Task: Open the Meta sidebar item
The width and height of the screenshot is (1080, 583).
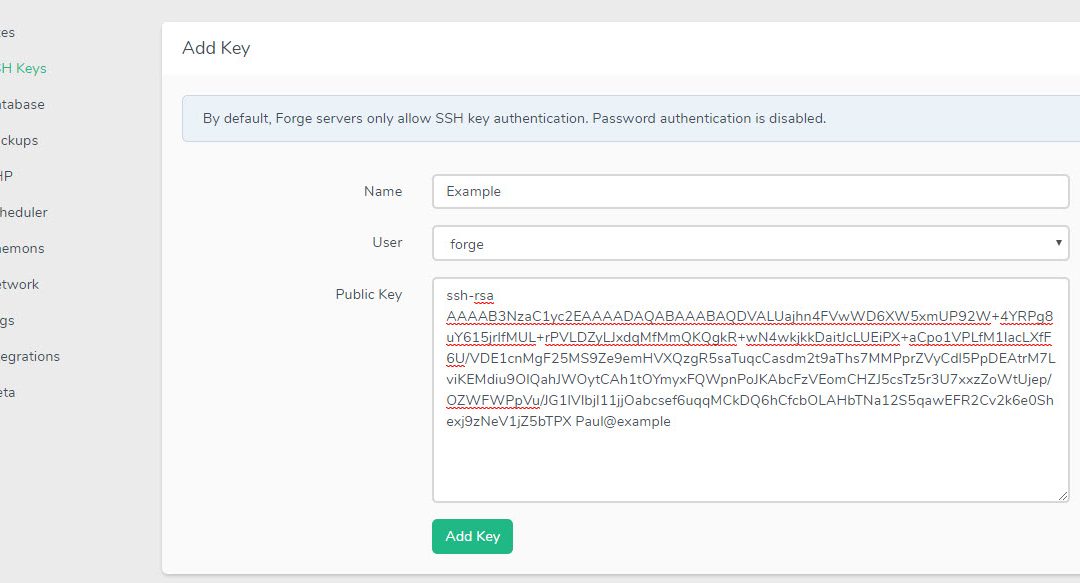Action: [8, 392]
